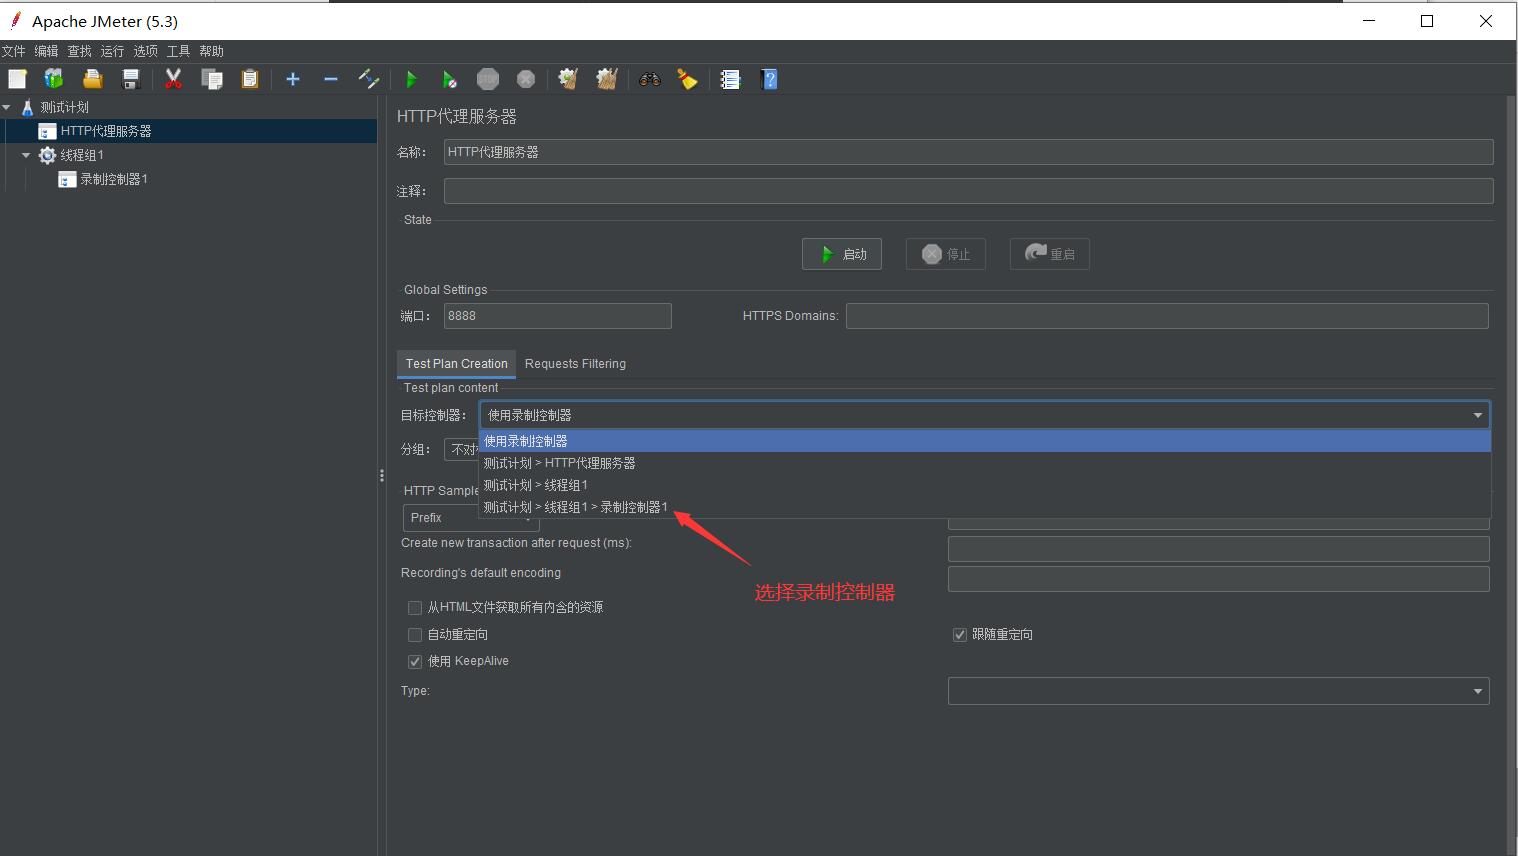Viewport: 1518px width, 856px height.
Task: Uncheck 跟随重定向 checkbox
Action: click(x=960, y=635)
